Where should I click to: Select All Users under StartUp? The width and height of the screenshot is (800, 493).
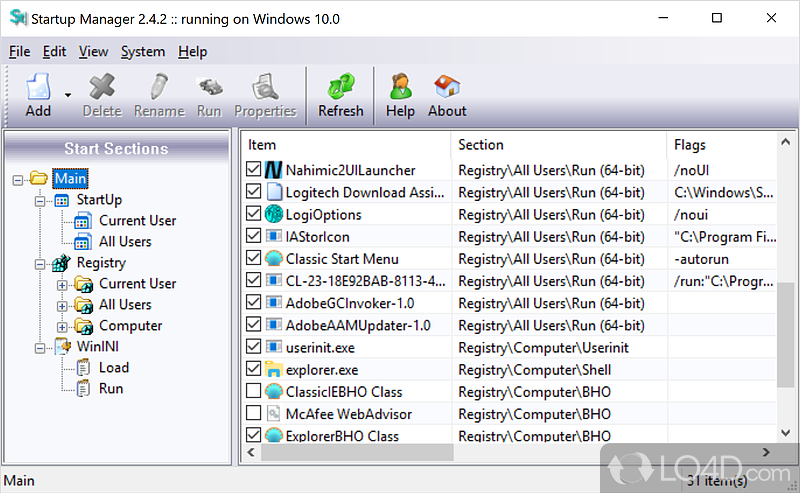tap(125, 241)
